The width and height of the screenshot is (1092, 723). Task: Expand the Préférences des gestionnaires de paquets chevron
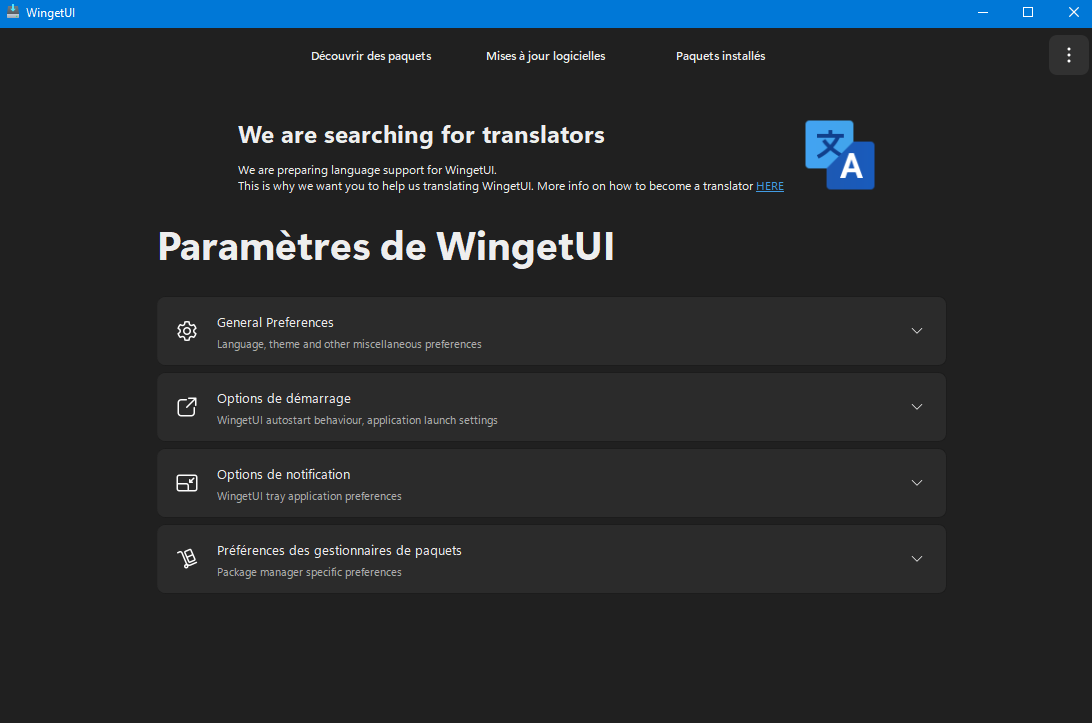click(916, 559)
